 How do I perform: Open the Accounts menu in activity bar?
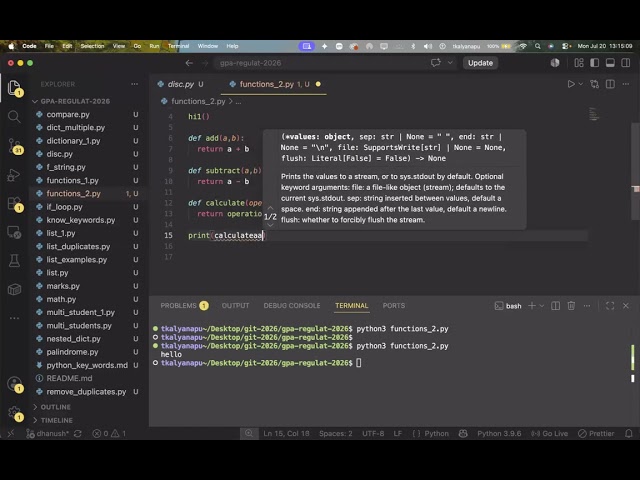(x=14, y=384)
